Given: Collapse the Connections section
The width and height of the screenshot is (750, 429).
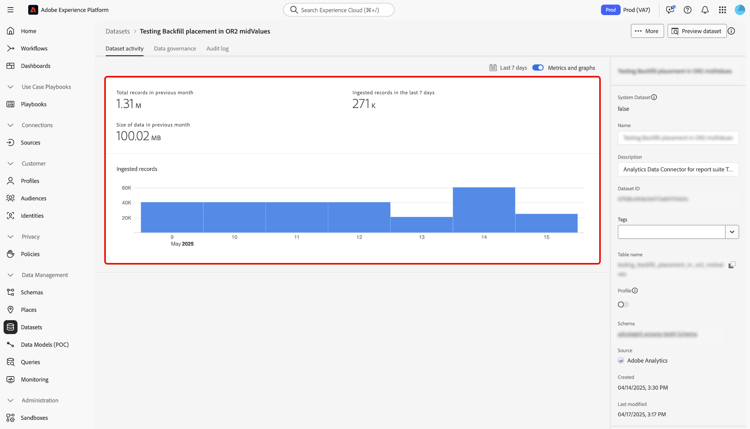Looking at the screenshot, I should coord(11,125).
